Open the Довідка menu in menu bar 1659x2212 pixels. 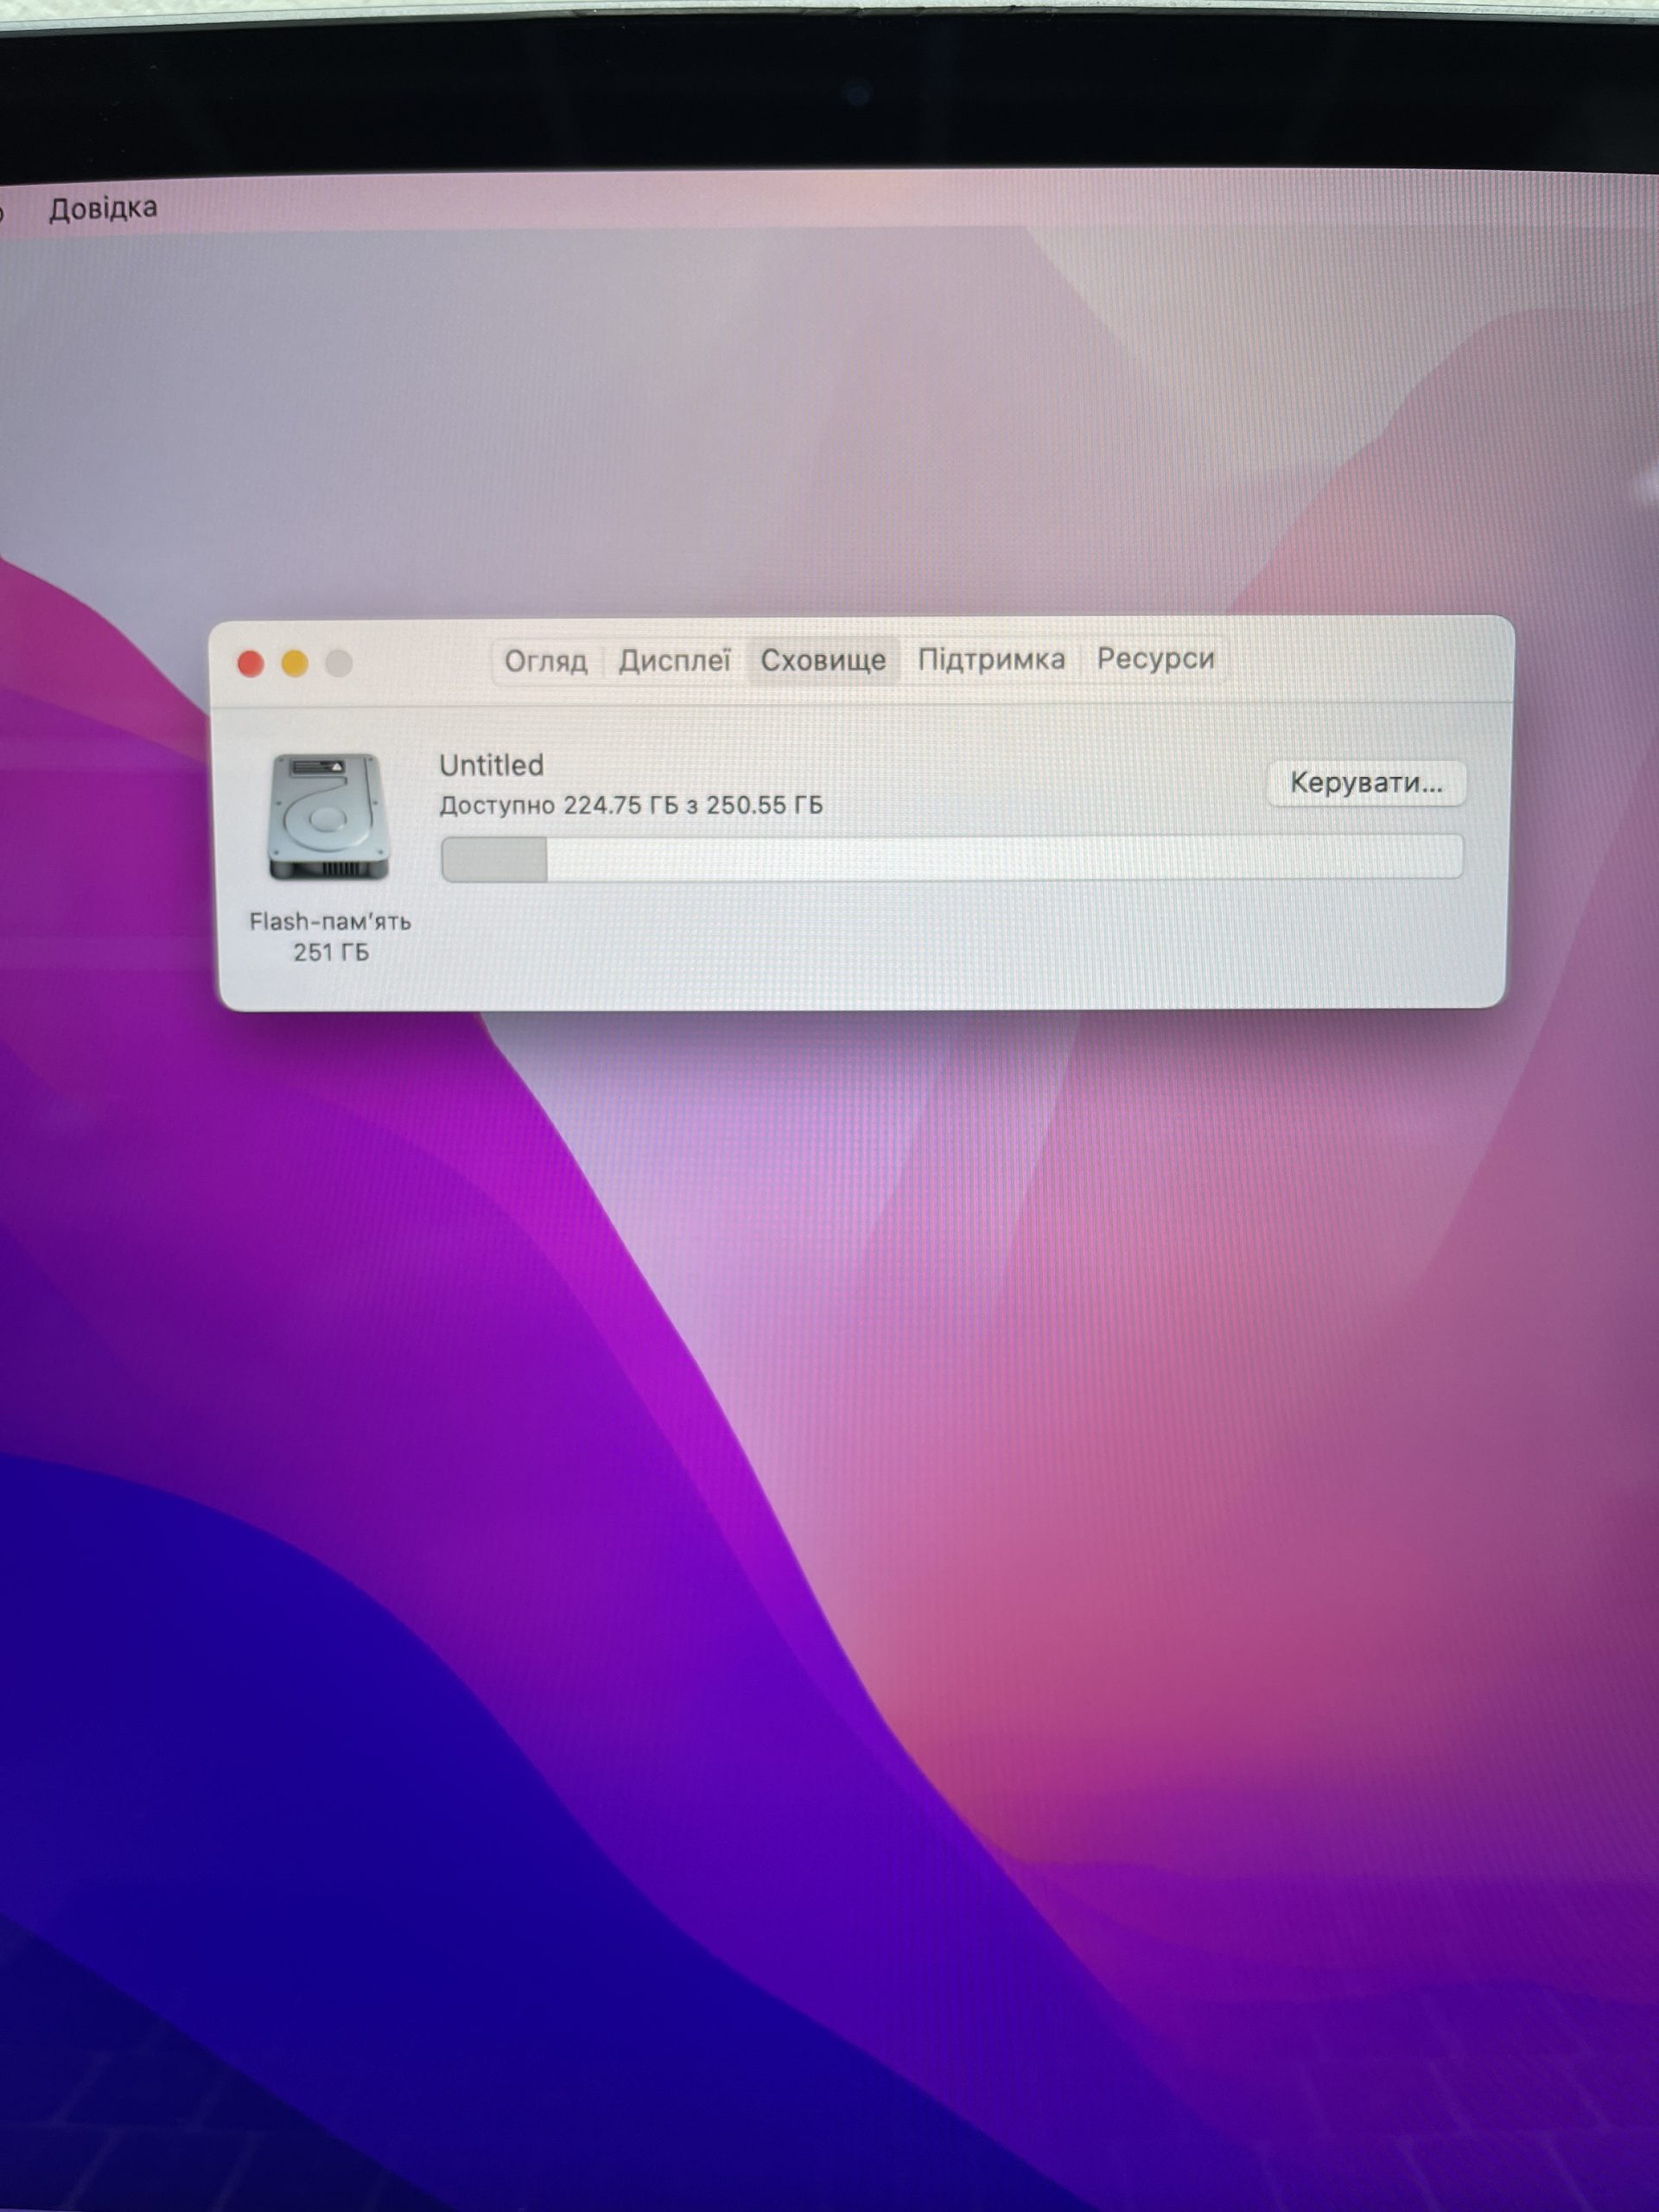click(x=103, y=208)
